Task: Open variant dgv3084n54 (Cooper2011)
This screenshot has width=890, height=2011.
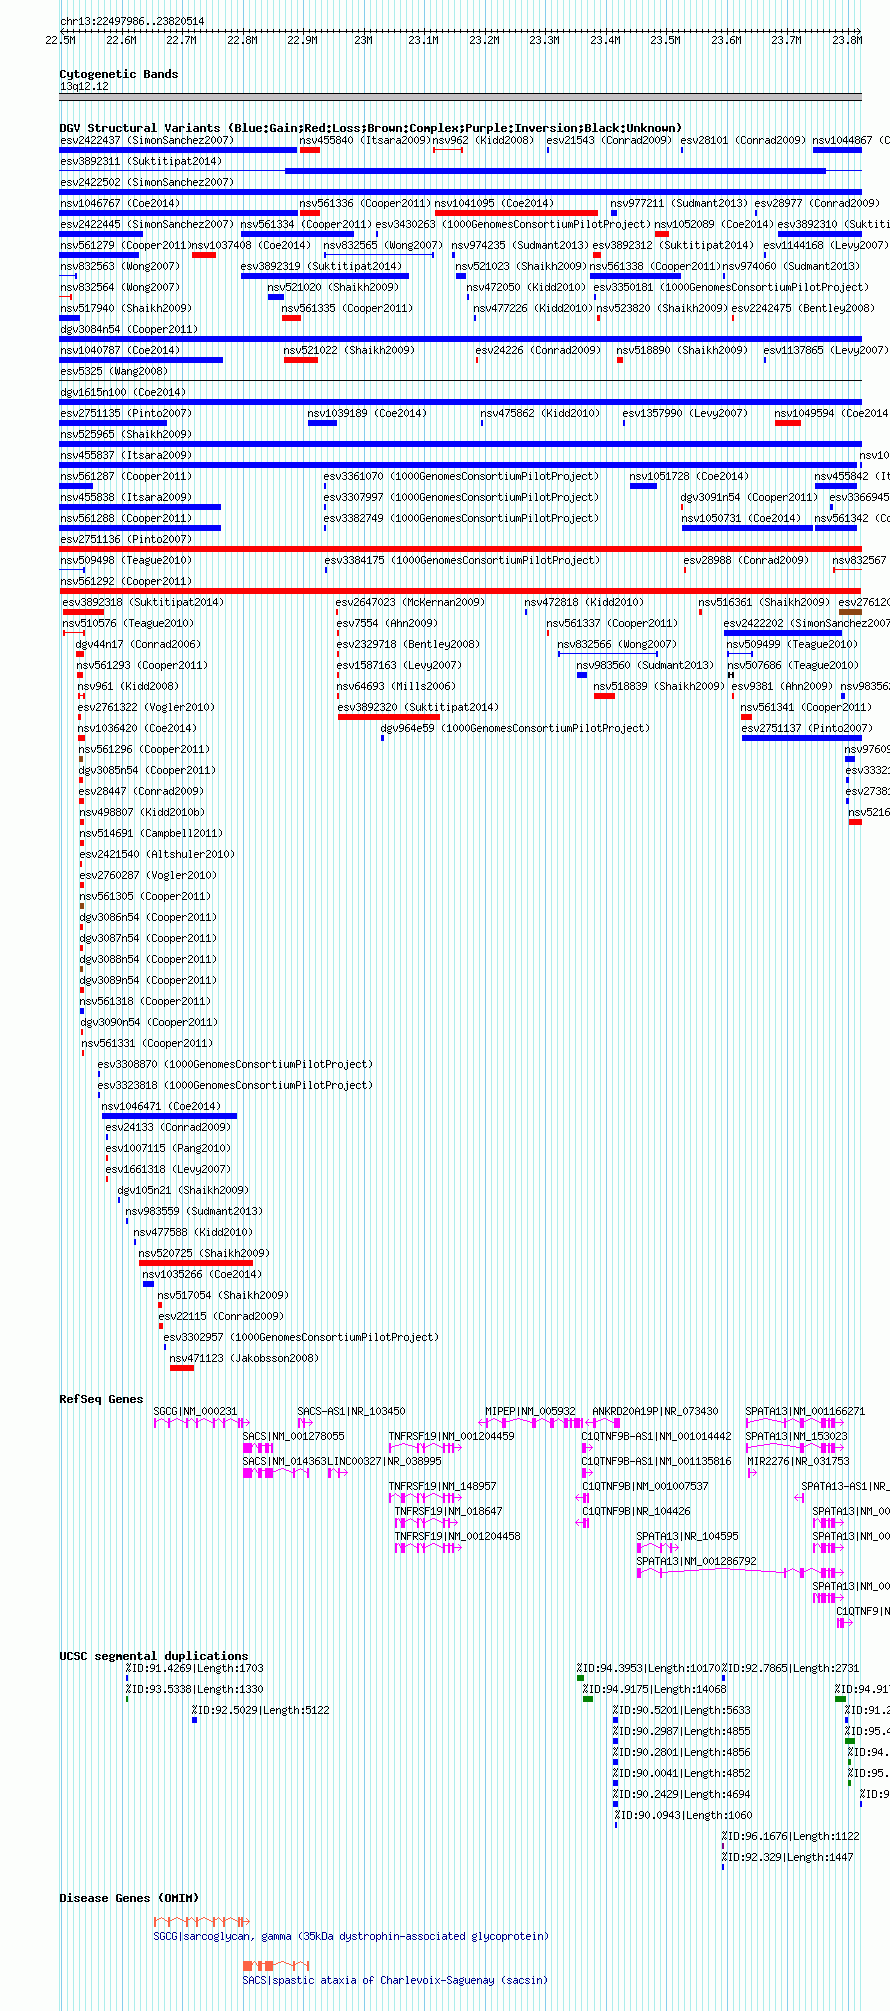Action: (129, 329)
